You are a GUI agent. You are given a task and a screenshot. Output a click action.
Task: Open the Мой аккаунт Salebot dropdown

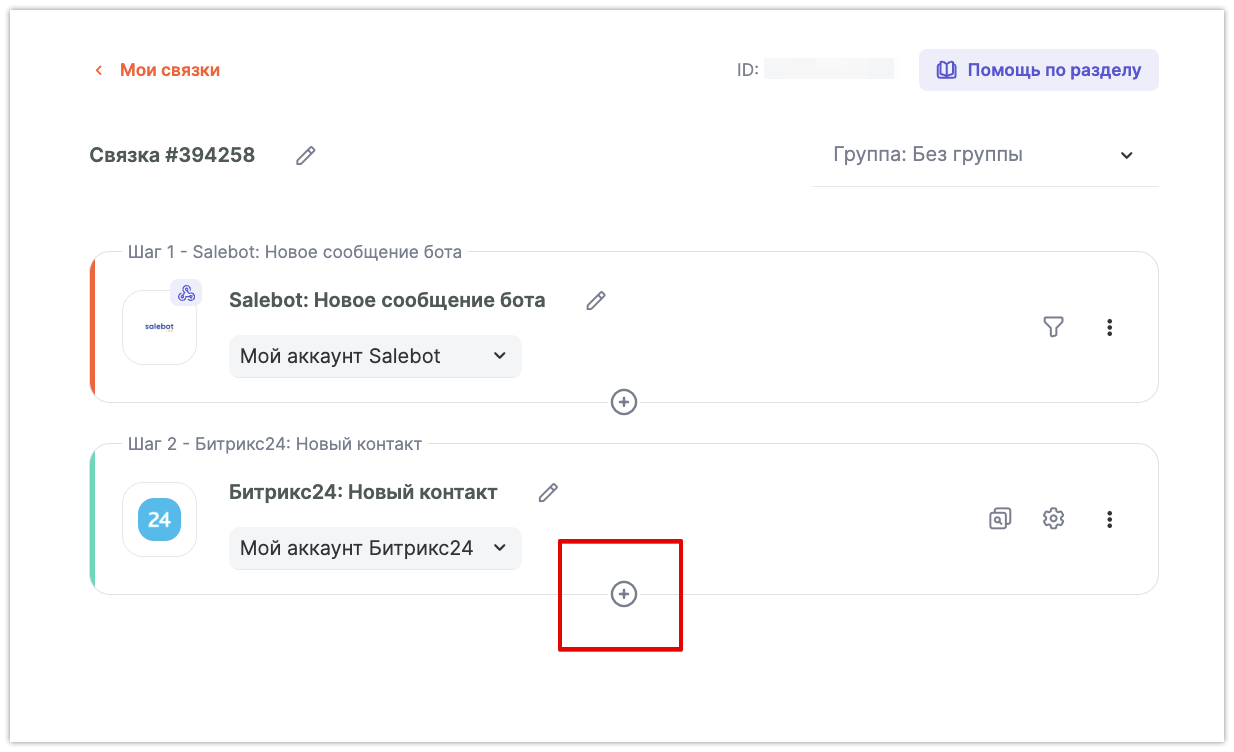coord(375,356)
